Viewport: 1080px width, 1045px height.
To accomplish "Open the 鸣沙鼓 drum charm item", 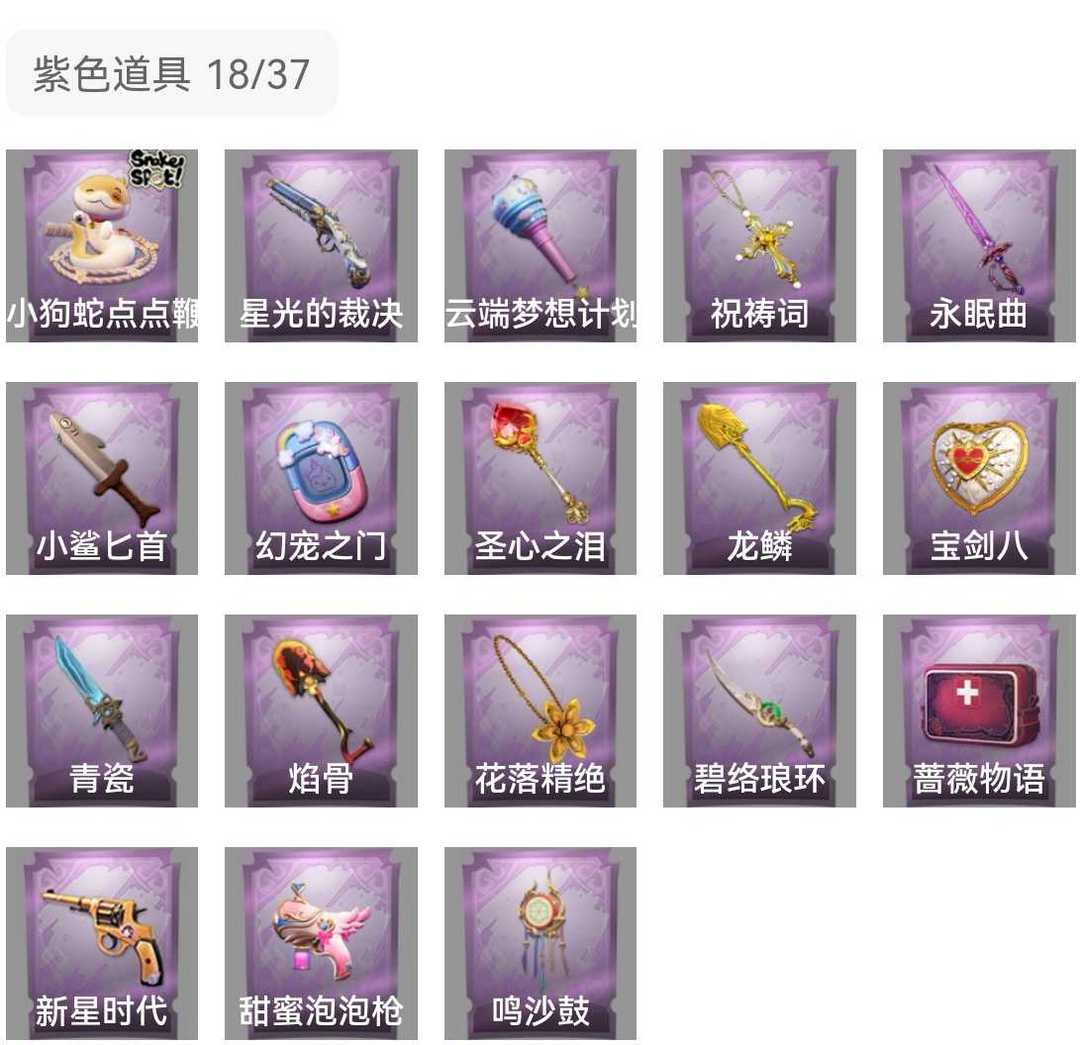I will pos(540,943).
